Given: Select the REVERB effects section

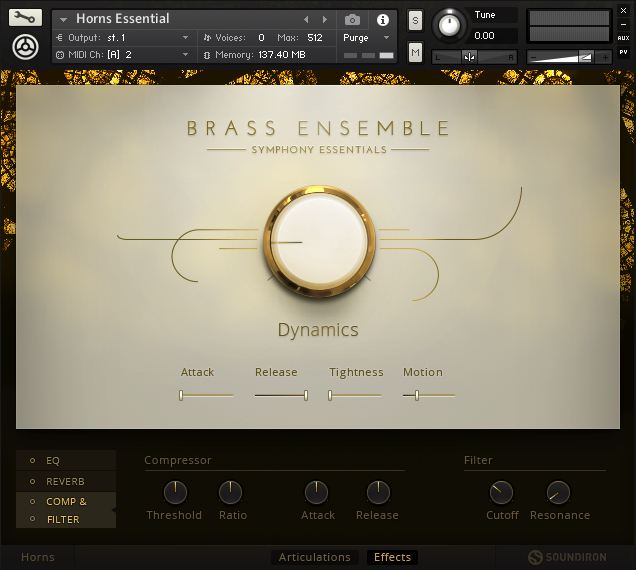Looking at the screenshot, I should coord(66,482).
